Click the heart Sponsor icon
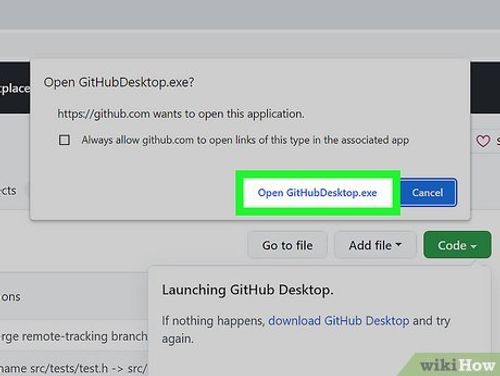 (483, 141)
